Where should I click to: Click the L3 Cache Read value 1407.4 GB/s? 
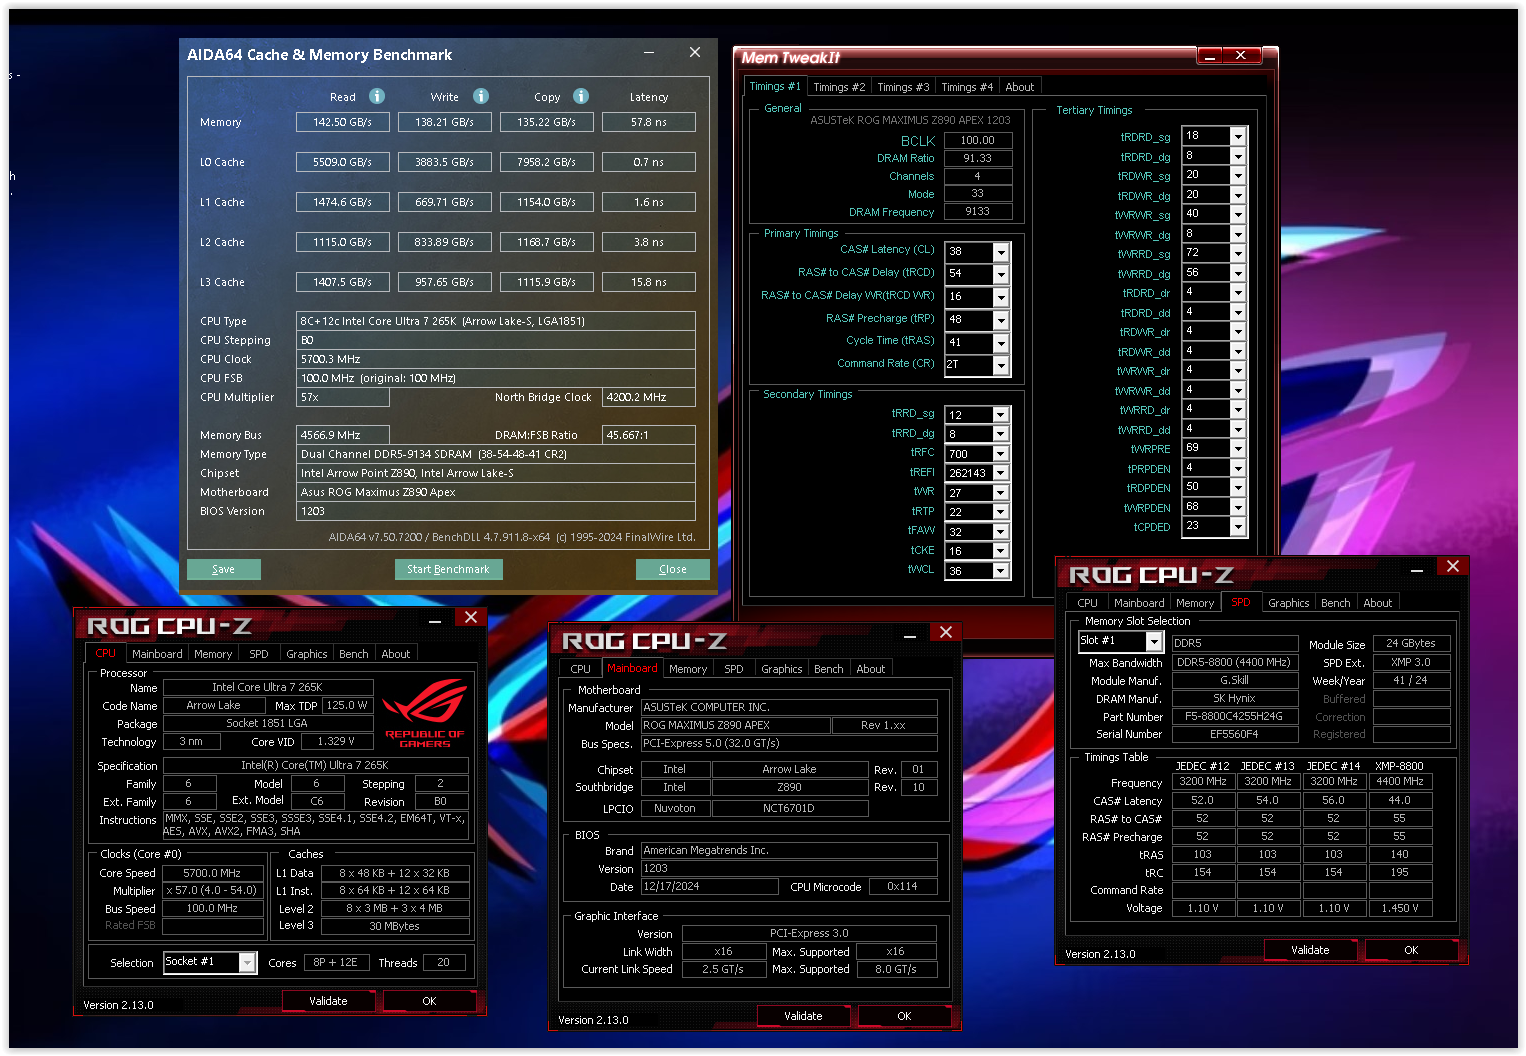pos(342,282)
